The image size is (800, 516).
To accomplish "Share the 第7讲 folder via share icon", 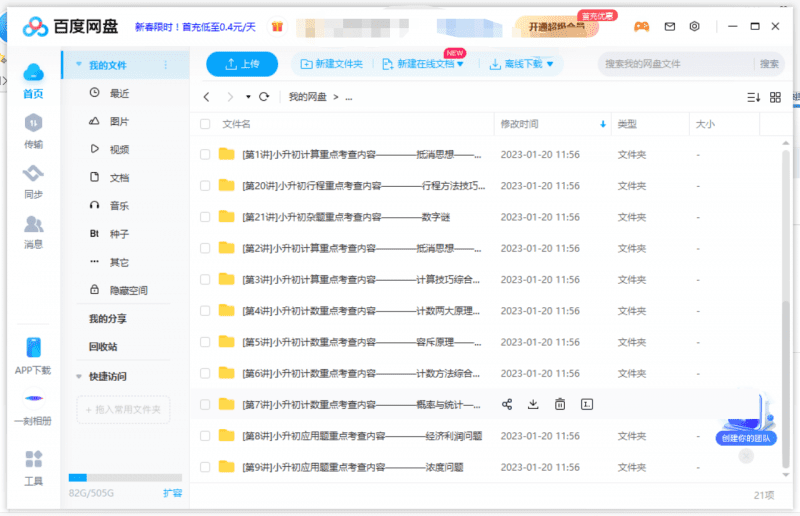I will tap(507, 404).
